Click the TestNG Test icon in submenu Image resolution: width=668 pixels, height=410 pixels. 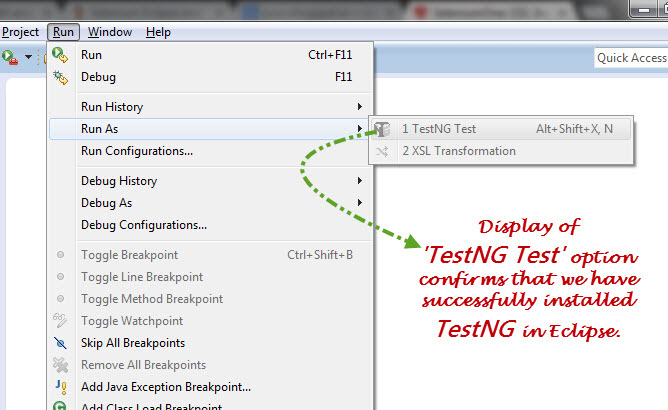point(382,129)
